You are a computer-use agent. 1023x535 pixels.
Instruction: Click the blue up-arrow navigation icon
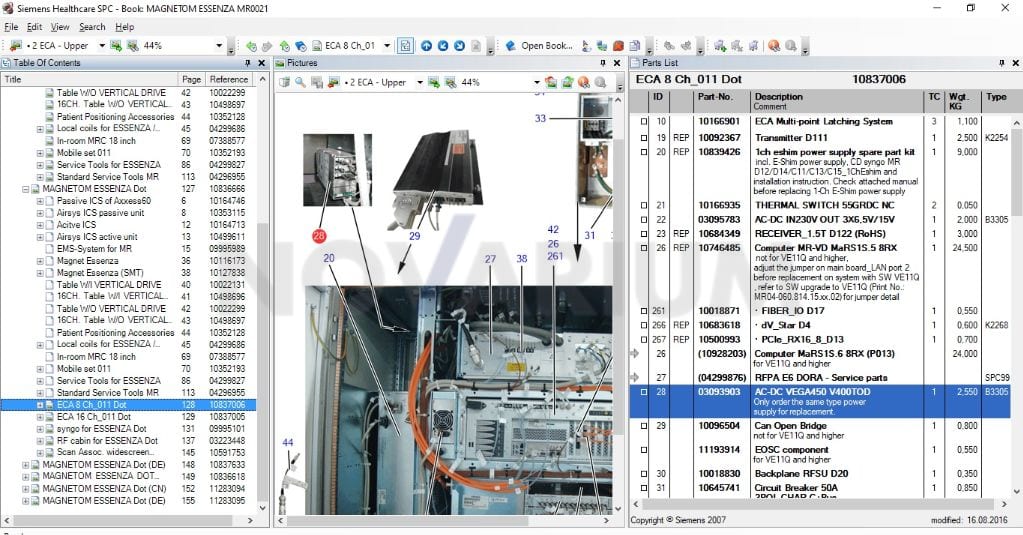pyautogui.click(x=426, y=46)
